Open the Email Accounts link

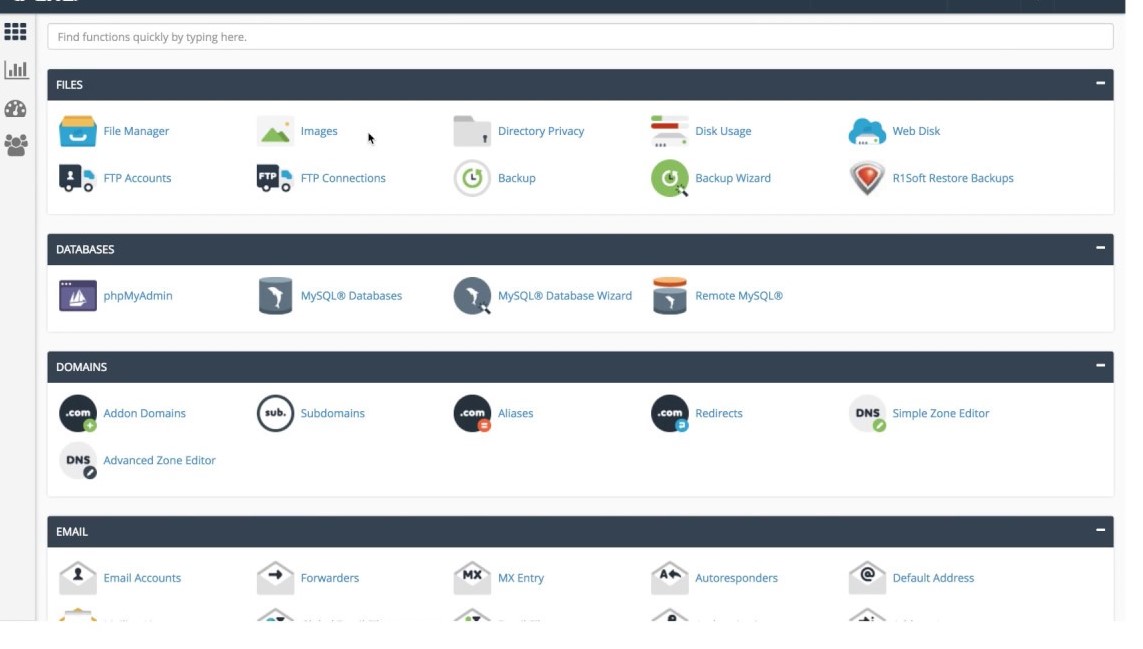point(142,578)
